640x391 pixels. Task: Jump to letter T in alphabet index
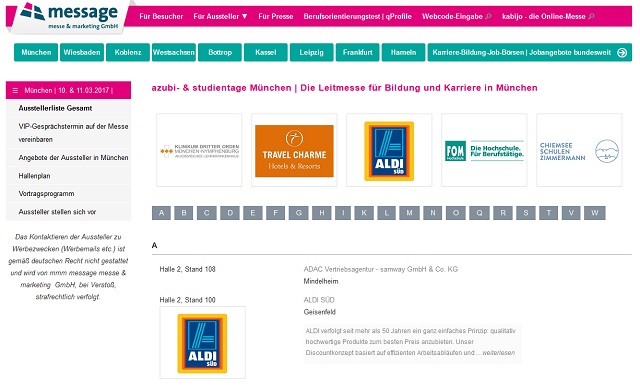click(549, 213)
